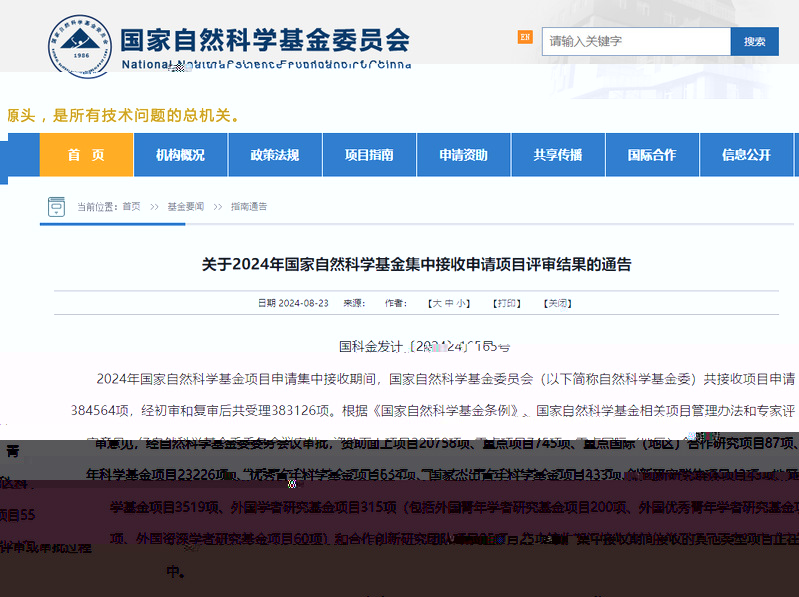The height and width of the screenshot is (597, 799).
Task: Open the 申请资助 navigation item
Action: (x=463, y=155)
